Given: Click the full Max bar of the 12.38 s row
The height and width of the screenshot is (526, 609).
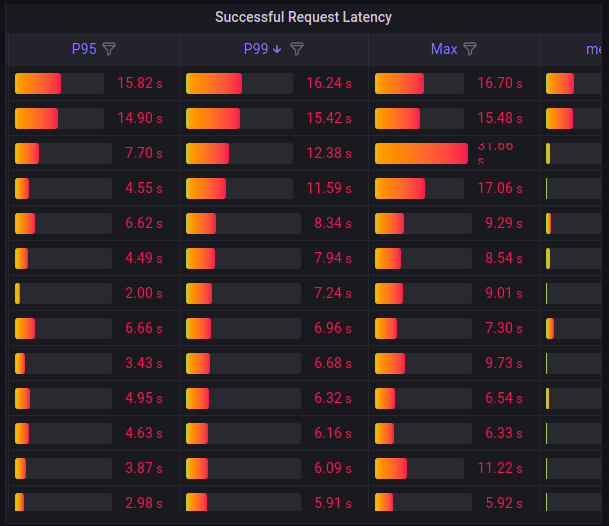Looking at the screenshot, I should pos(421,153).
